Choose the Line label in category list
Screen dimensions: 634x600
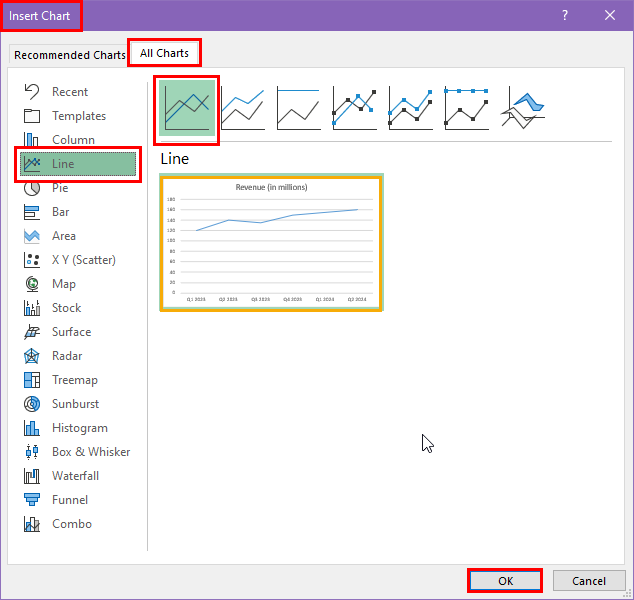point(63,164)
